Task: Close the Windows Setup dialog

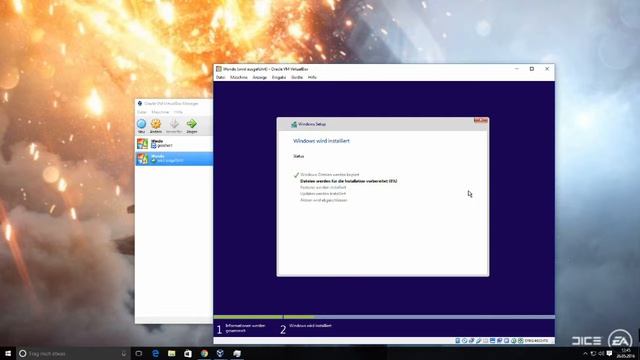Action: [x=481, y=120]
